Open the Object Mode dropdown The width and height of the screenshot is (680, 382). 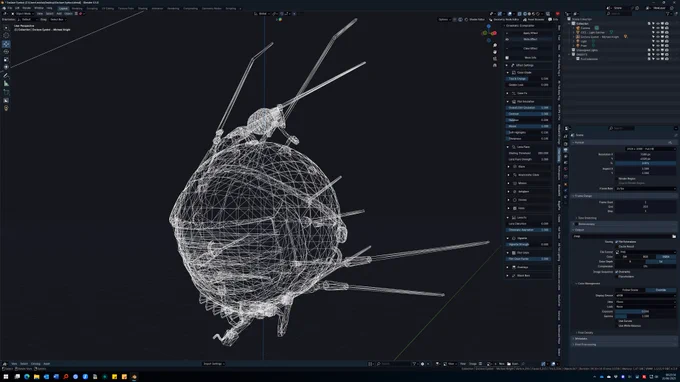point(23,13)
